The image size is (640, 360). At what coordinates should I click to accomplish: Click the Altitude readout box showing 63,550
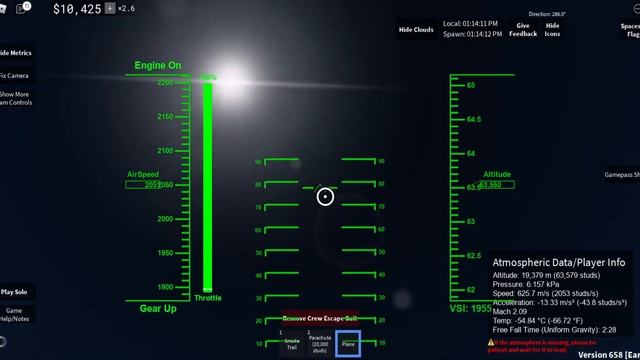click(496, 185)
